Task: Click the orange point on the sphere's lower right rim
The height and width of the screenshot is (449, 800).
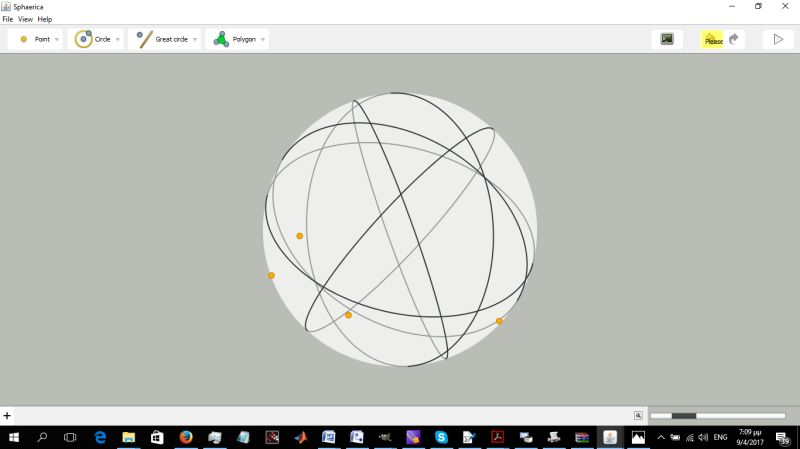Action: click(x=499, y=321)
